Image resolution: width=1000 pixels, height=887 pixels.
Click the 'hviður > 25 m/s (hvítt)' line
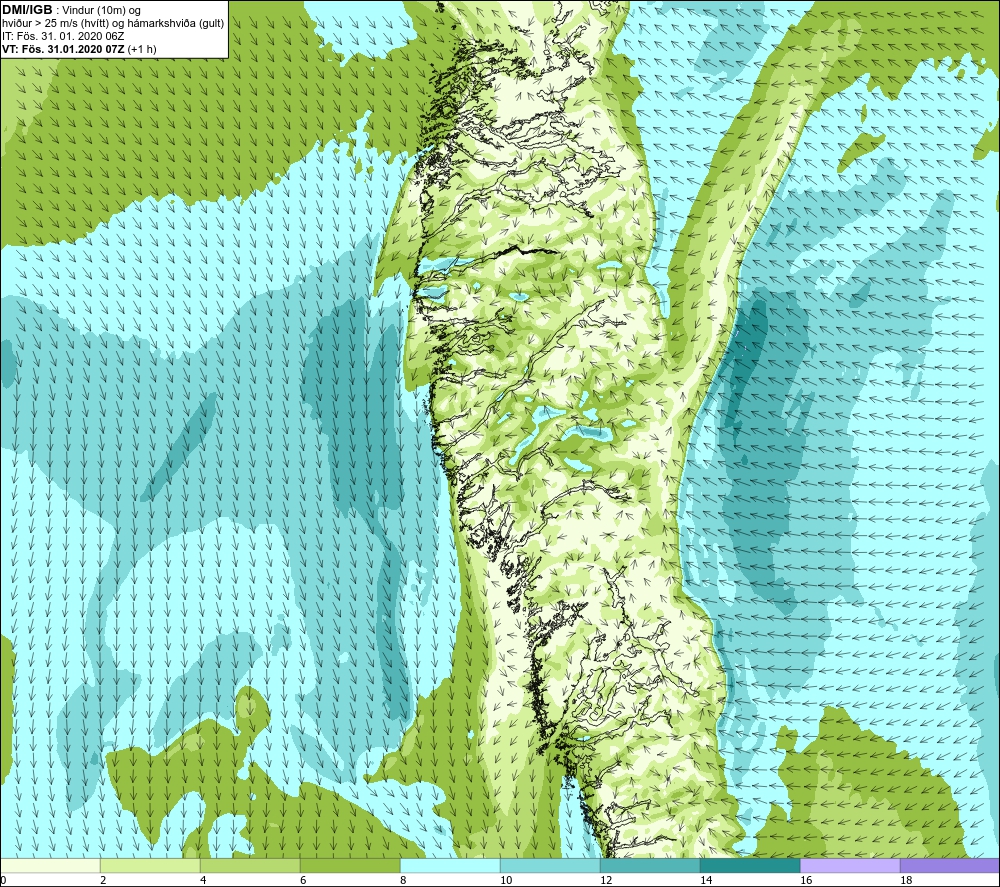57,24
